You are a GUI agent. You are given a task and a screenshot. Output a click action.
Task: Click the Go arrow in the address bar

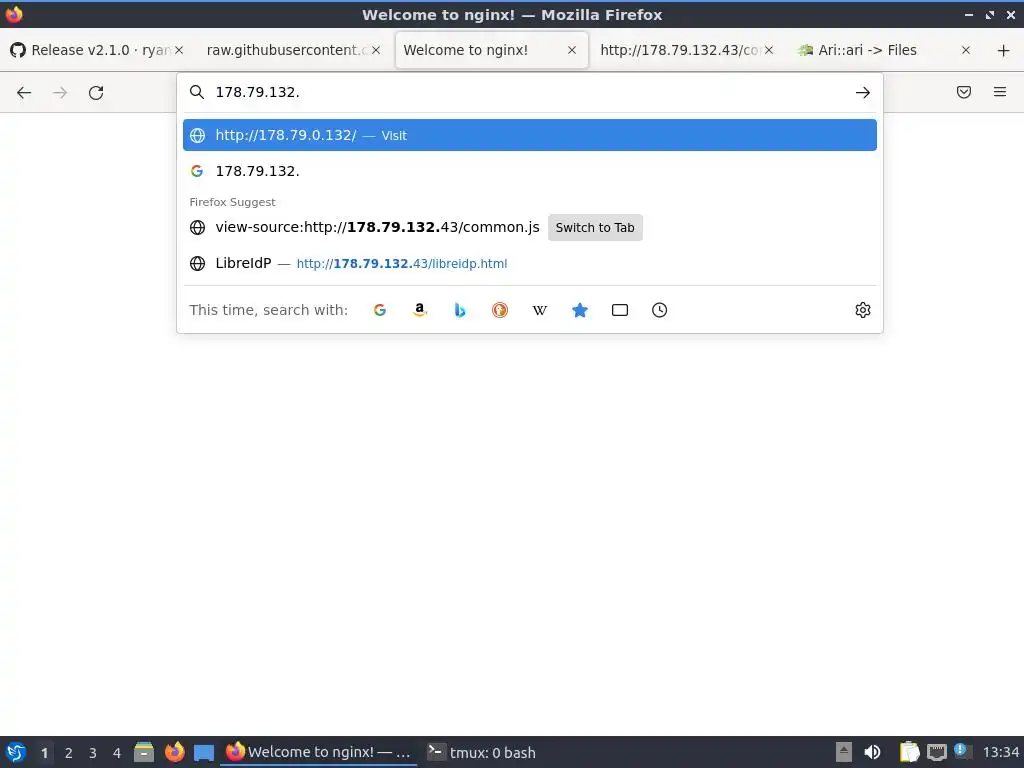pos(862,93)
